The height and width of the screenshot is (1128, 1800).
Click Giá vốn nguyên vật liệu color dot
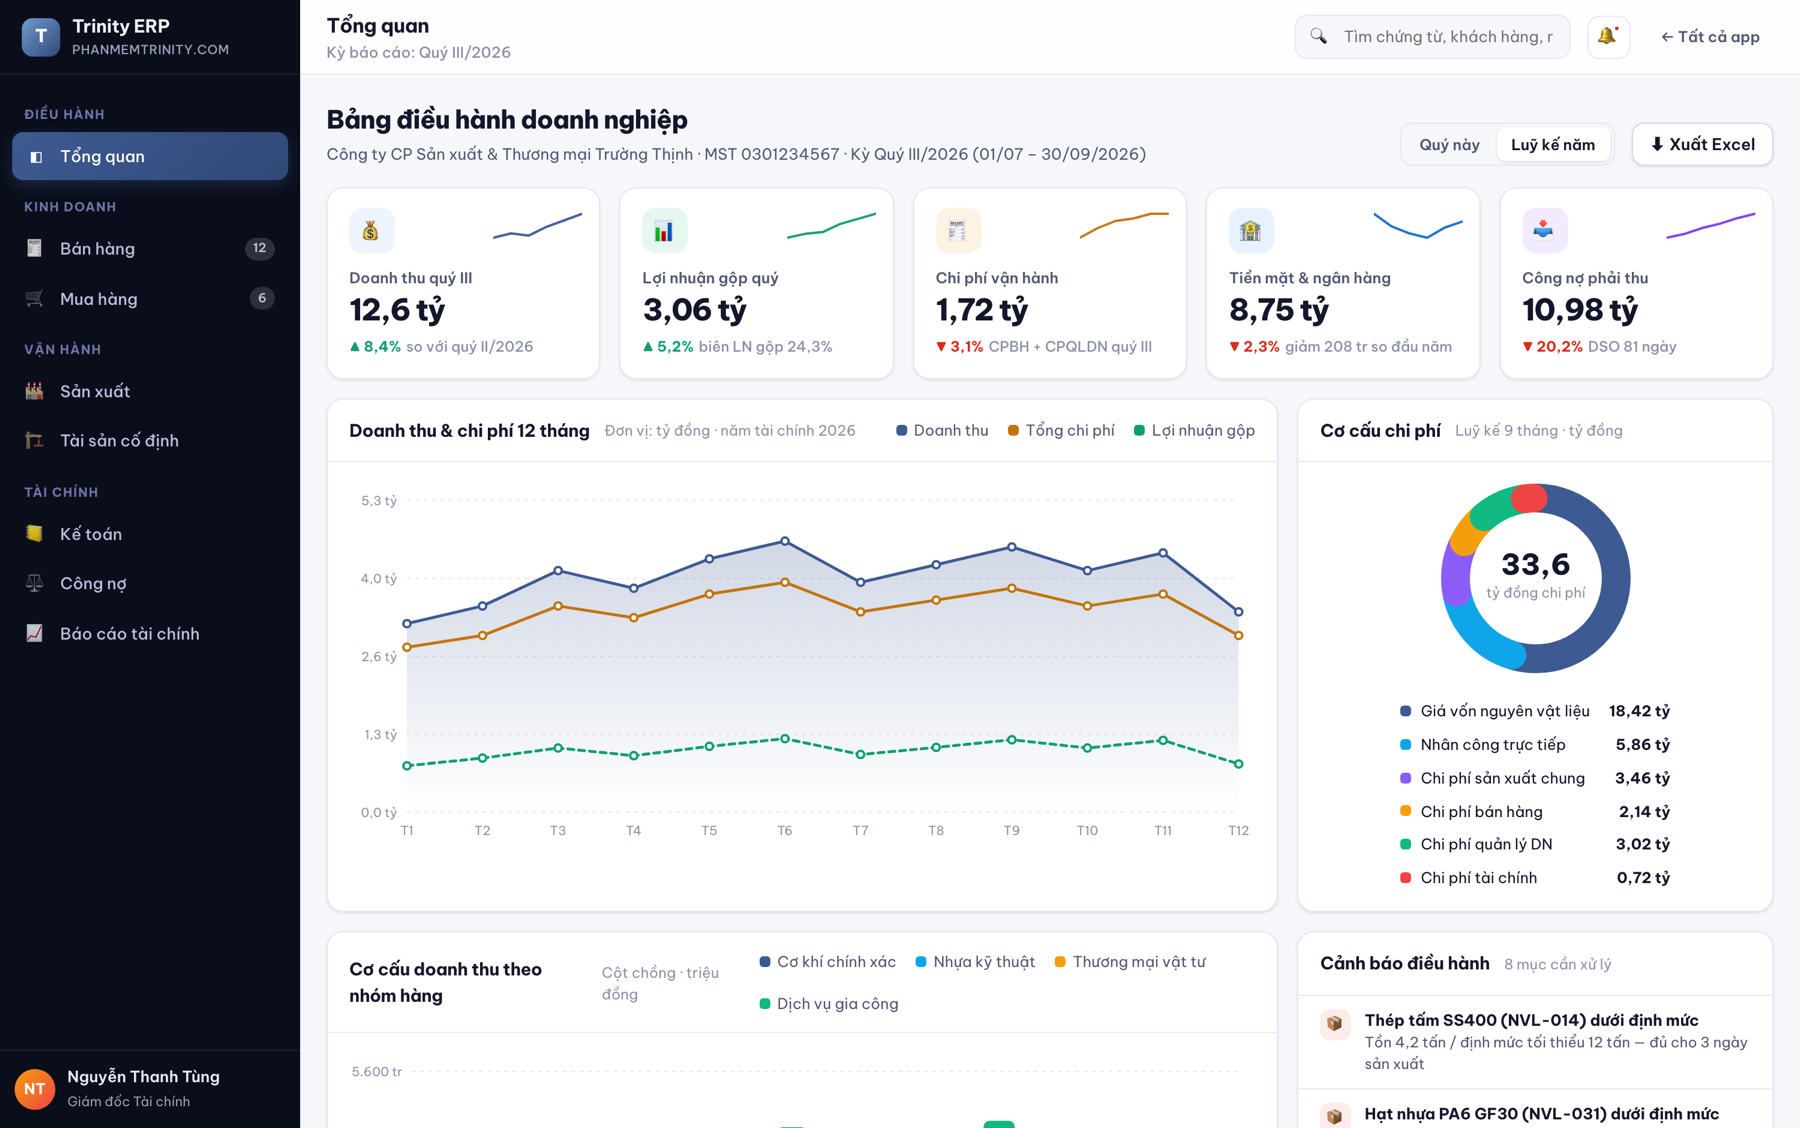click(1405, 711)
